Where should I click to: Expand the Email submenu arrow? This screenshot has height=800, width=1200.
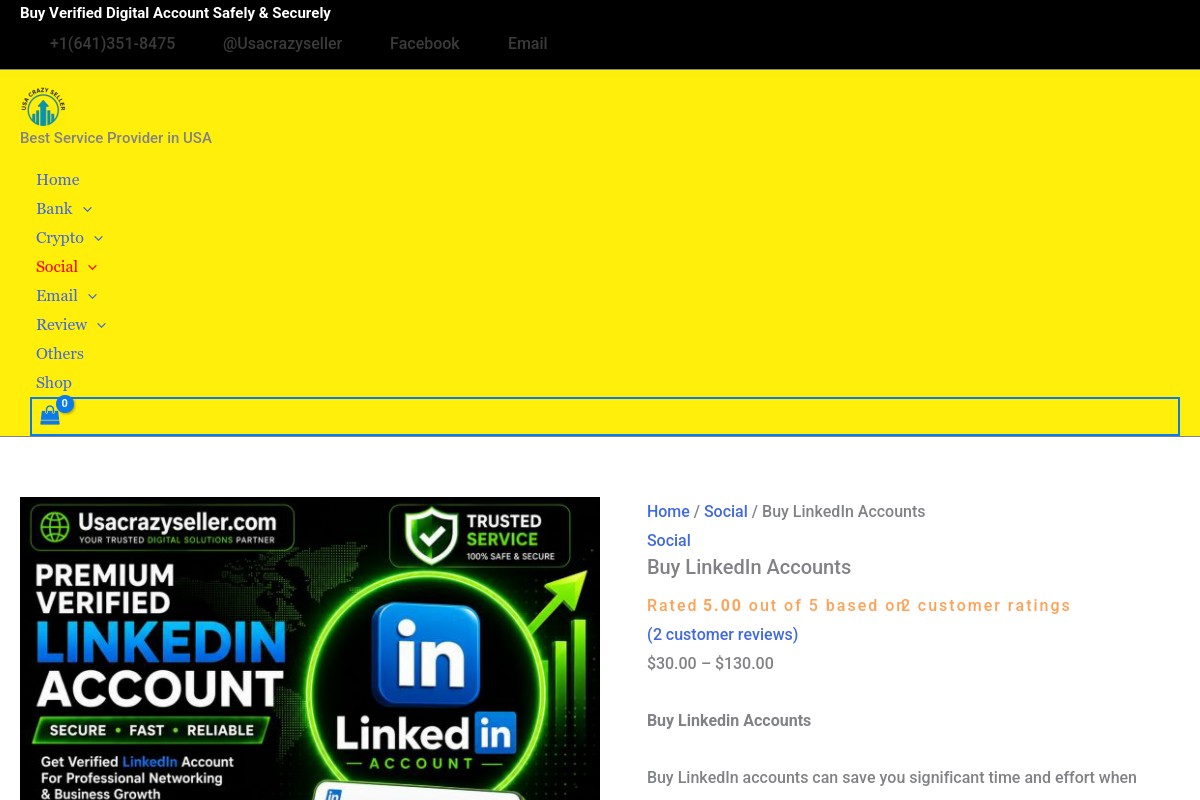(92, 296)
